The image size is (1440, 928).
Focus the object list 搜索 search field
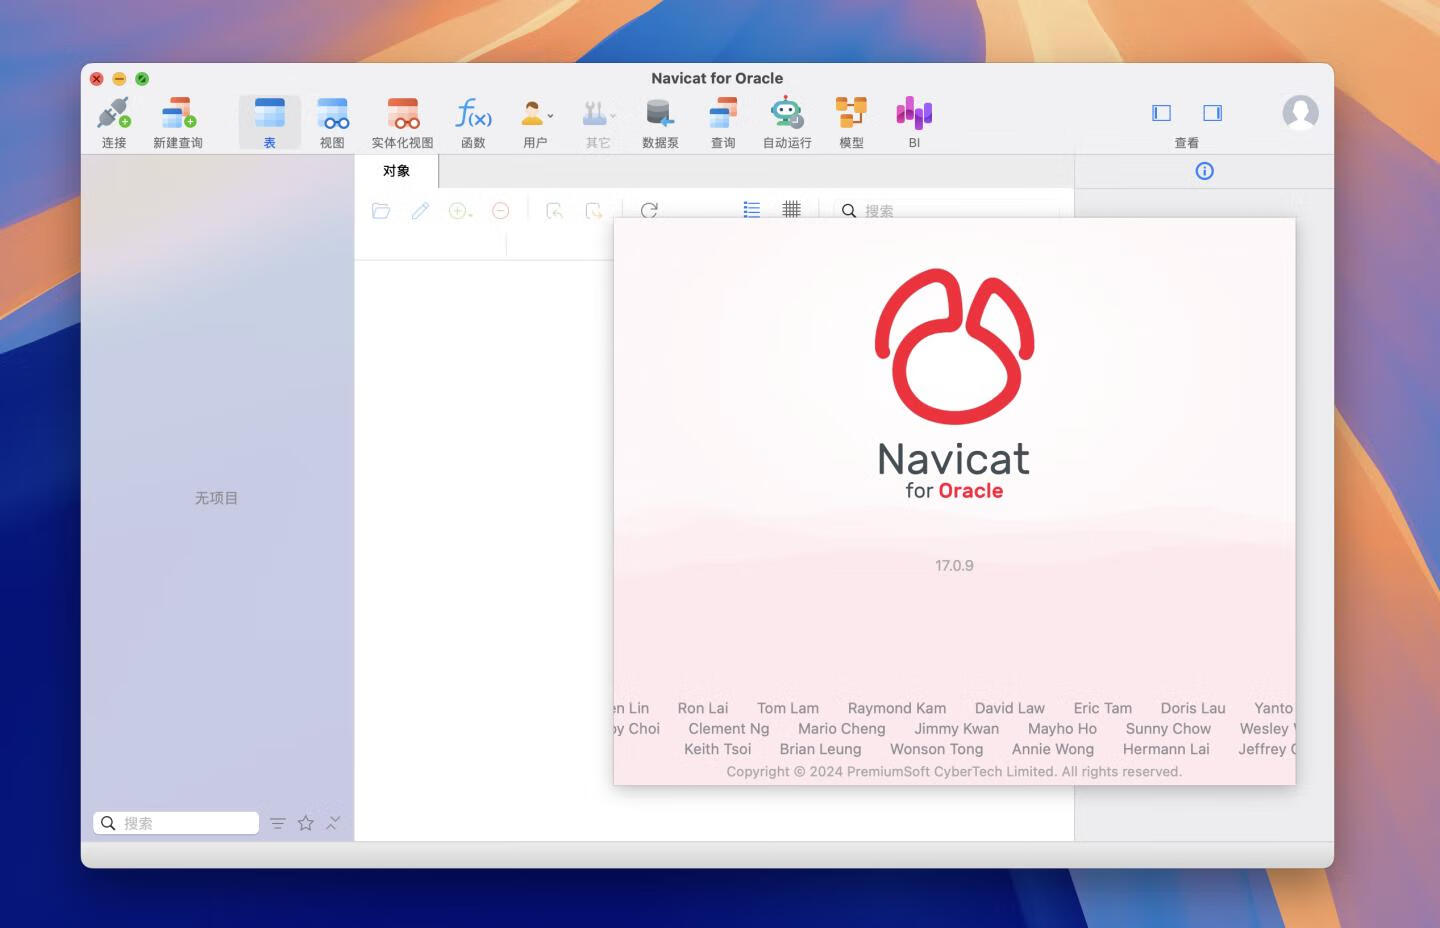pyautogui.click(x=946, y=210)
